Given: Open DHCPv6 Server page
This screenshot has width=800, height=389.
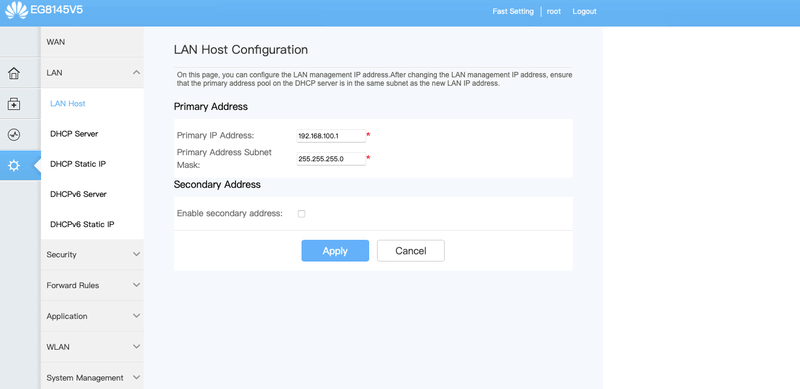Looking at the screenshot, I should 79,194.
